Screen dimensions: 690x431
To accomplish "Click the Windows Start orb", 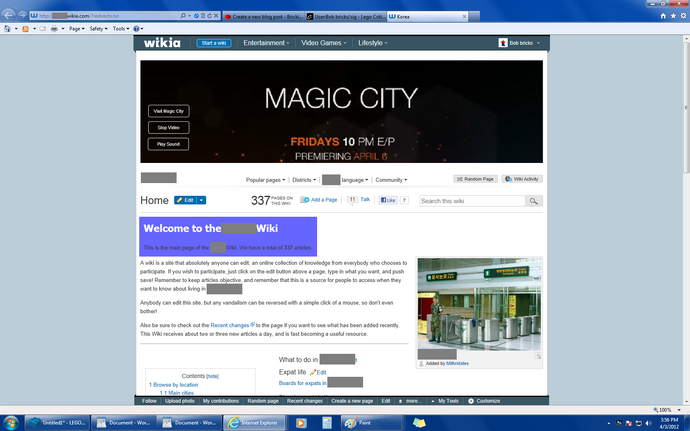I will pos(11,423).
